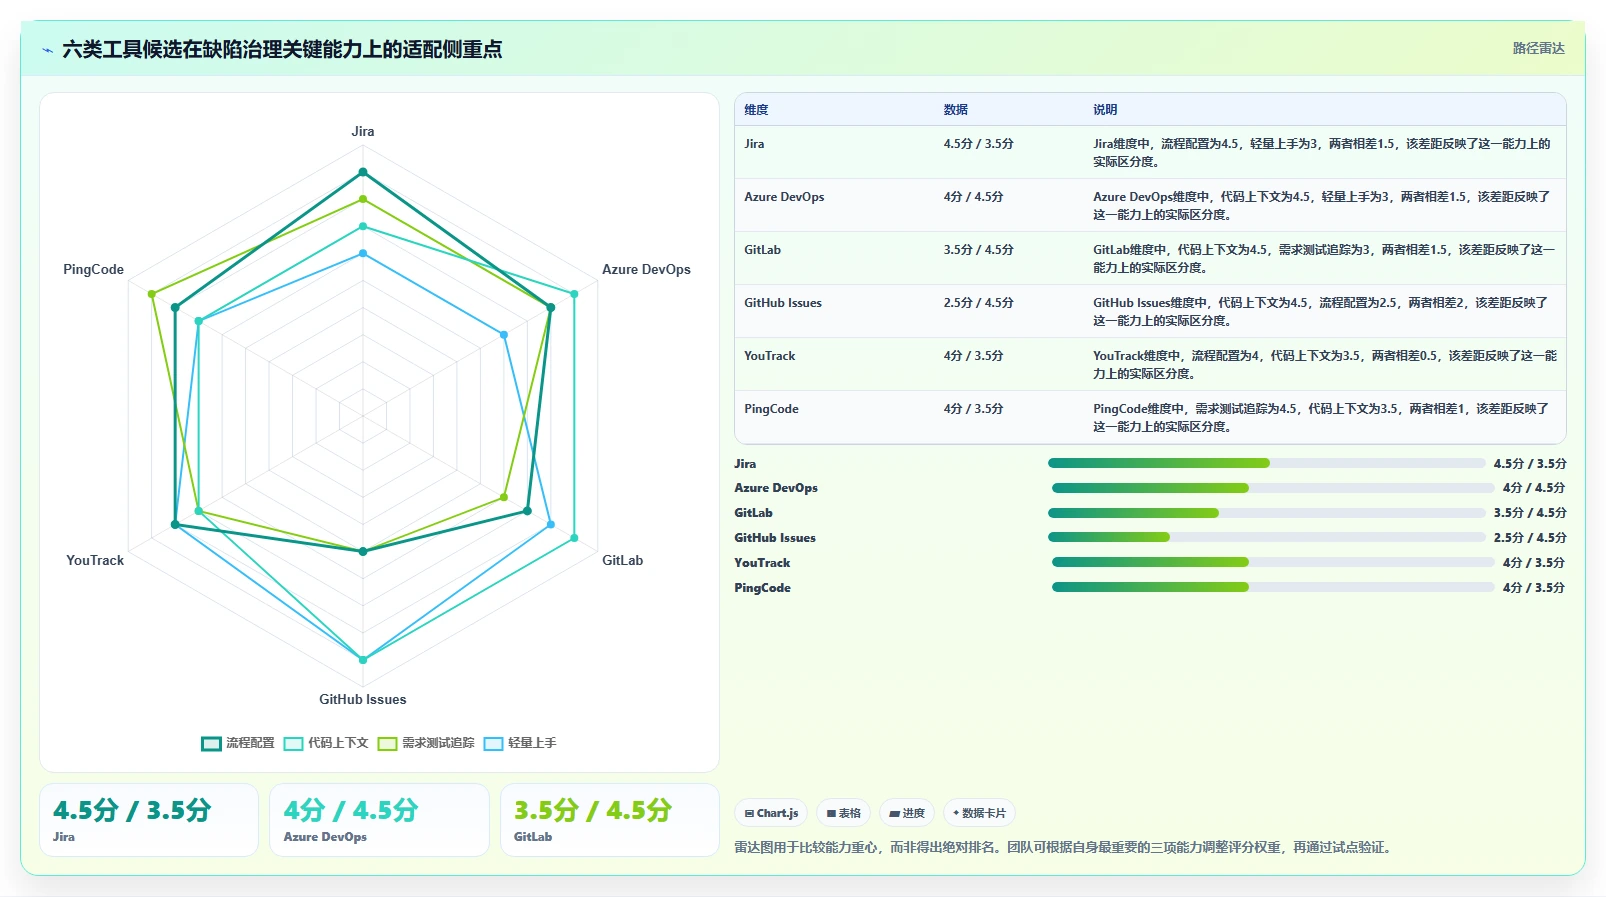This screenshot has width=1606, height=897.
Task: Click the Chart.js chip
Action: [x=771, y=813]
